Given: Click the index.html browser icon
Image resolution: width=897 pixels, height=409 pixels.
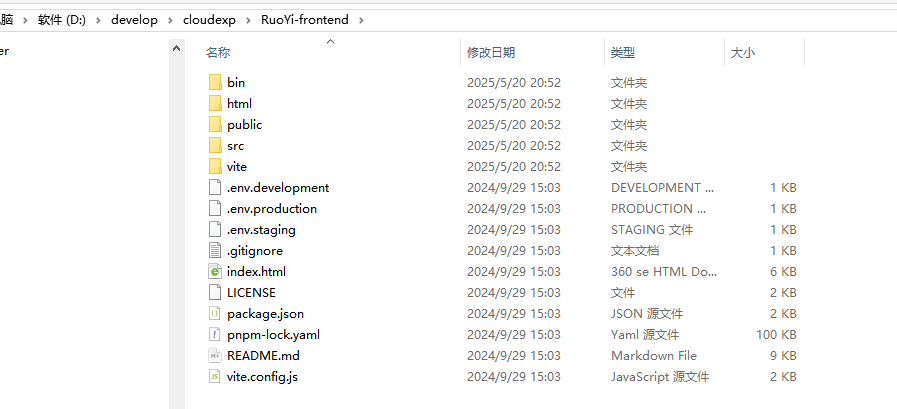Looking at the screenshot, I should (215, 272).
